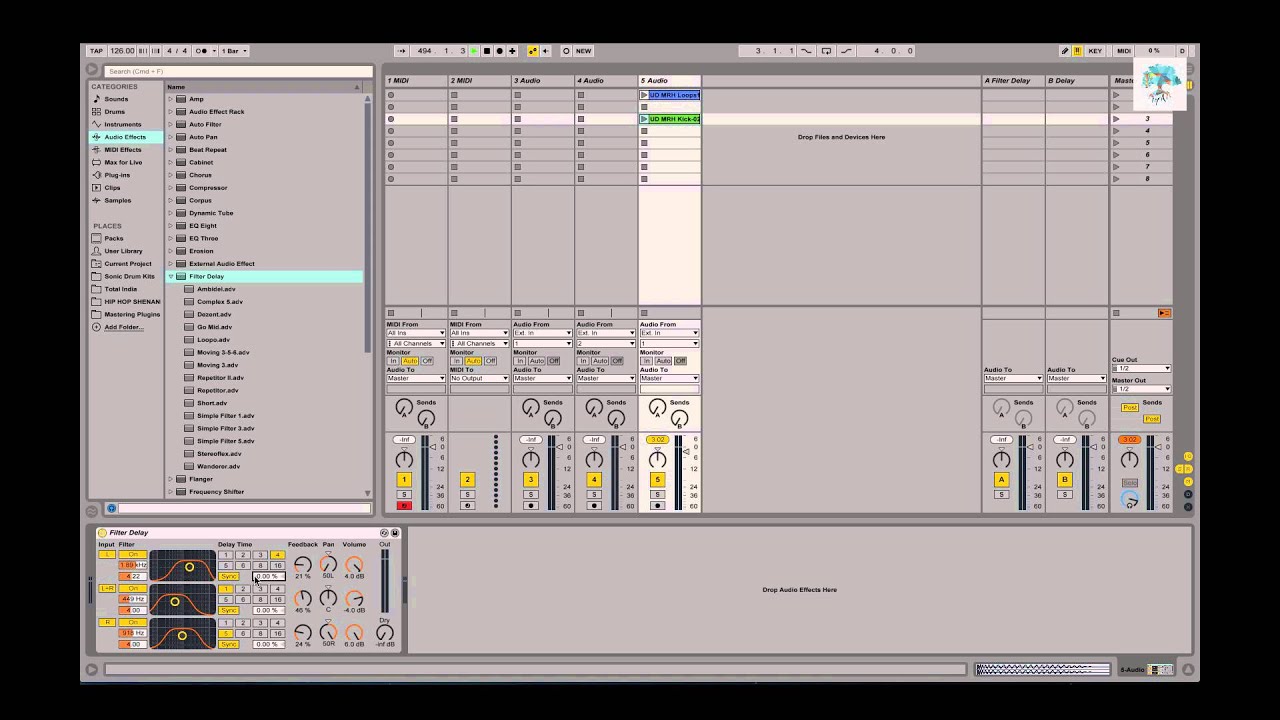This screenshot has width=1280, height=720.
Task: Click the NEW scene capture button
Action: [583, 51]
